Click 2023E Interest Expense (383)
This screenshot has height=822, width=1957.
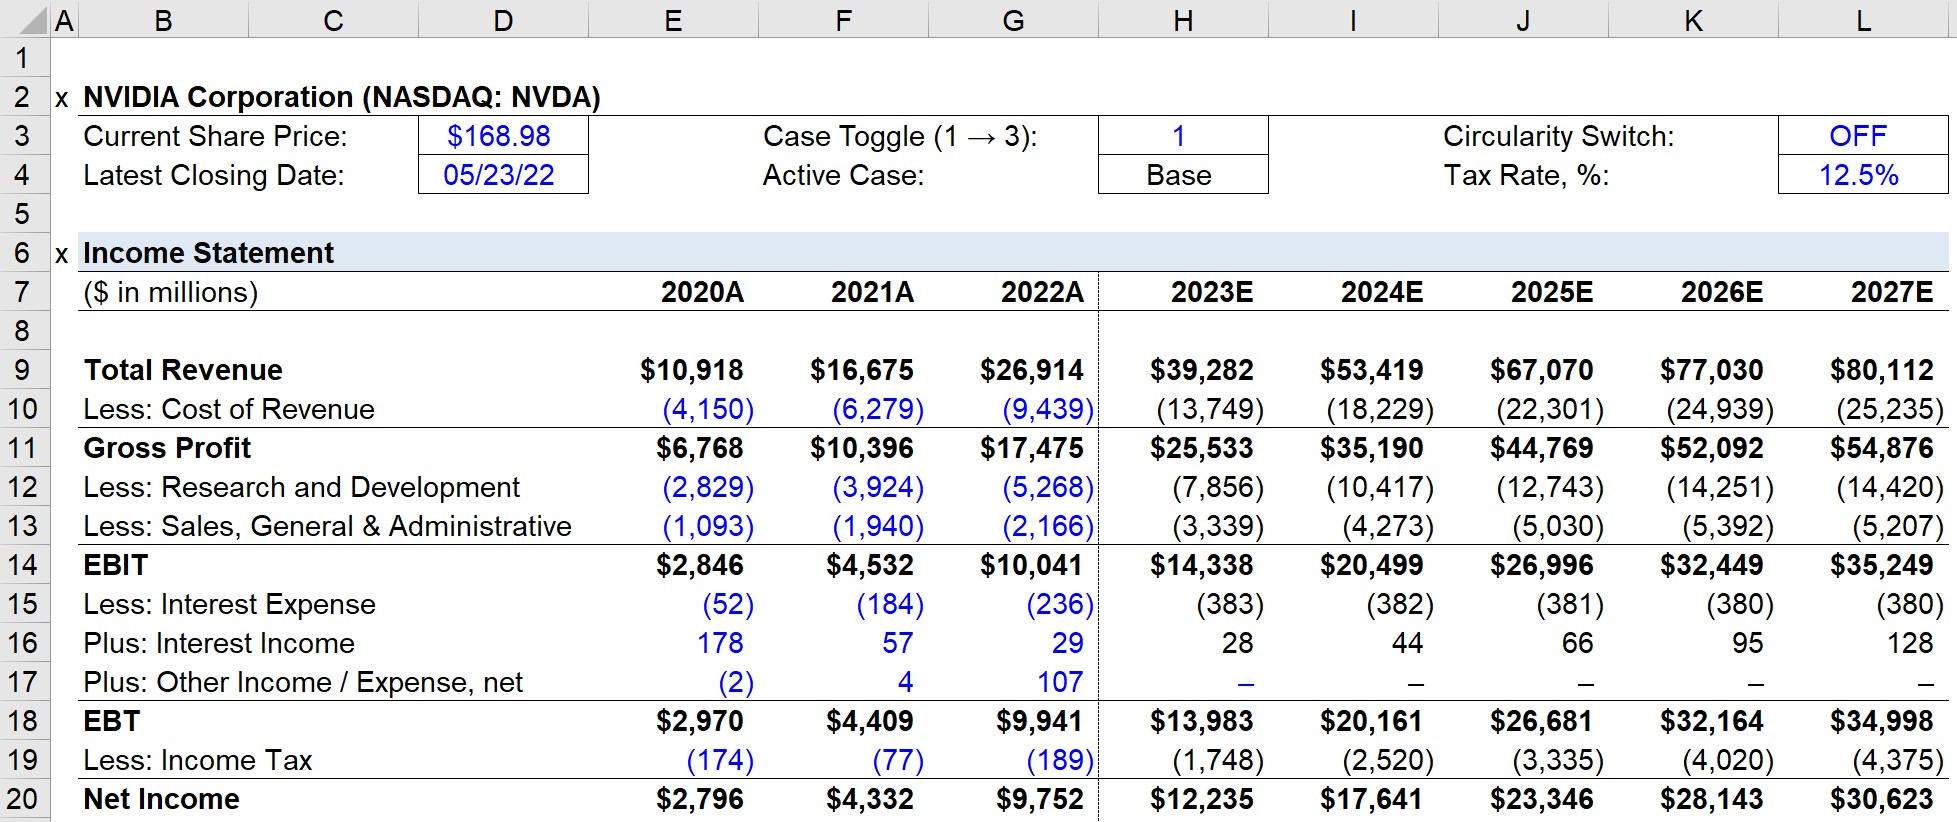tap(1229, 604)
